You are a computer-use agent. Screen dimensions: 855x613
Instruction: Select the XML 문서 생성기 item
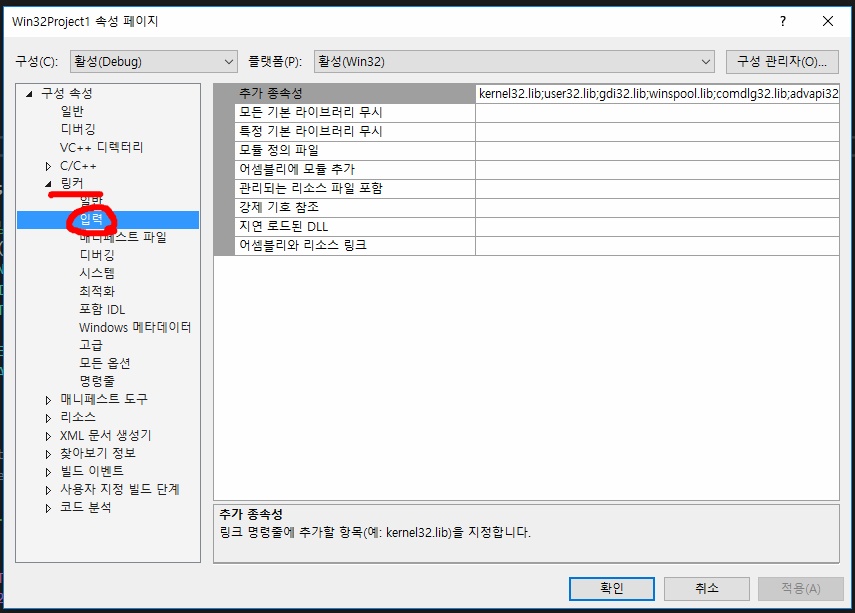[105, 435]
